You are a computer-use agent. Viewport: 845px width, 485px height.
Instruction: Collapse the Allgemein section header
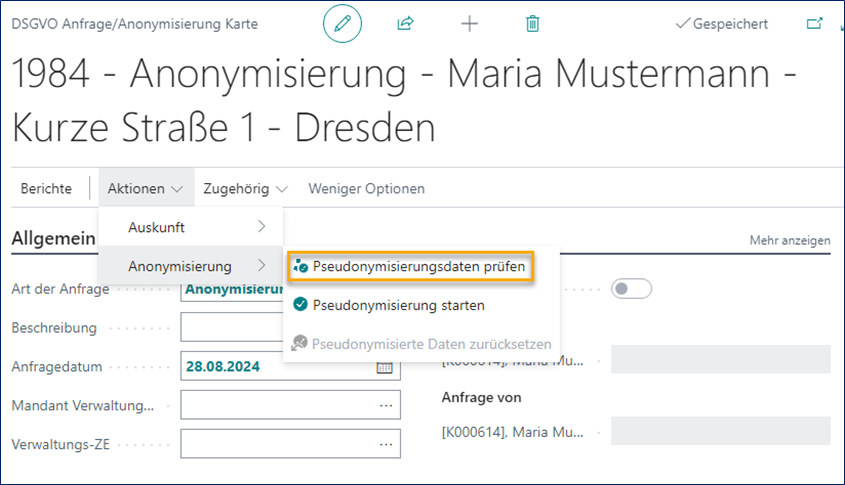tap(53, 238)
